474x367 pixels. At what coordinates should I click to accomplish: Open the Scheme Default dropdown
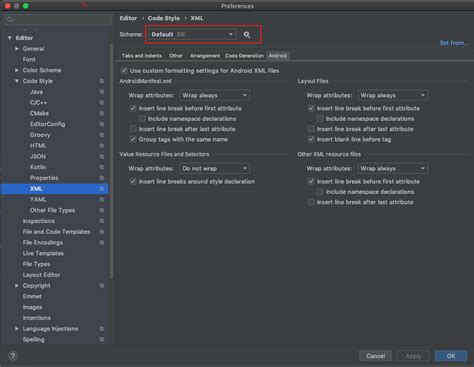[x=192, y=34]
